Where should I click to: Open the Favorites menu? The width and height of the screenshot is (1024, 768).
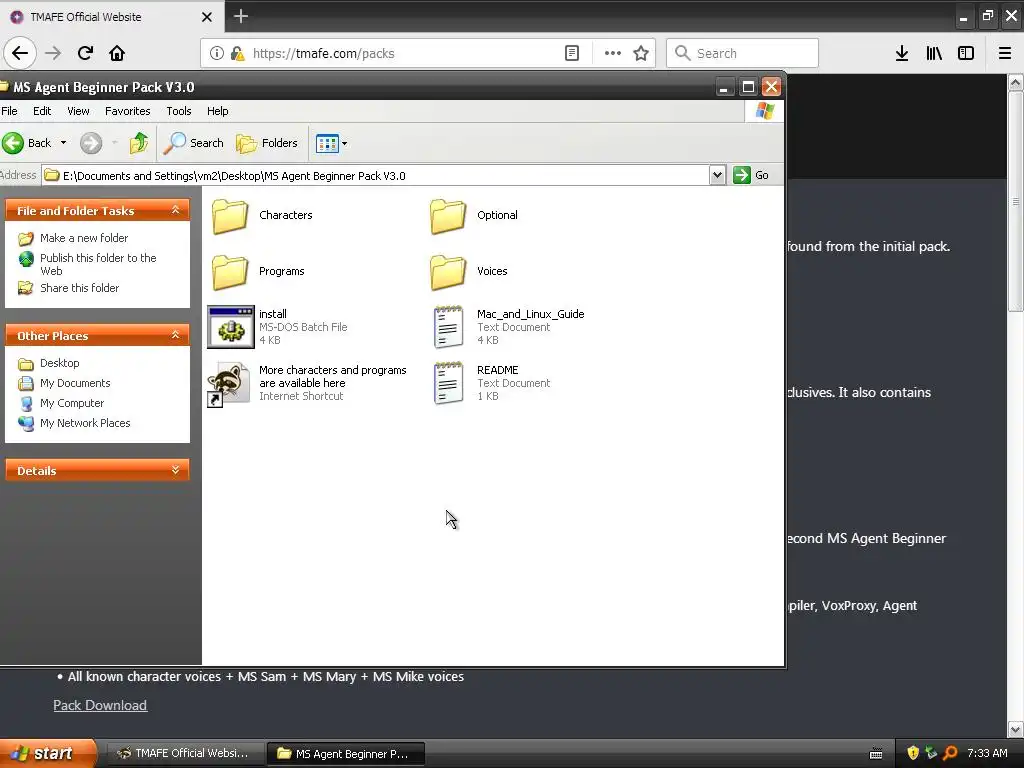coord(127,111)
